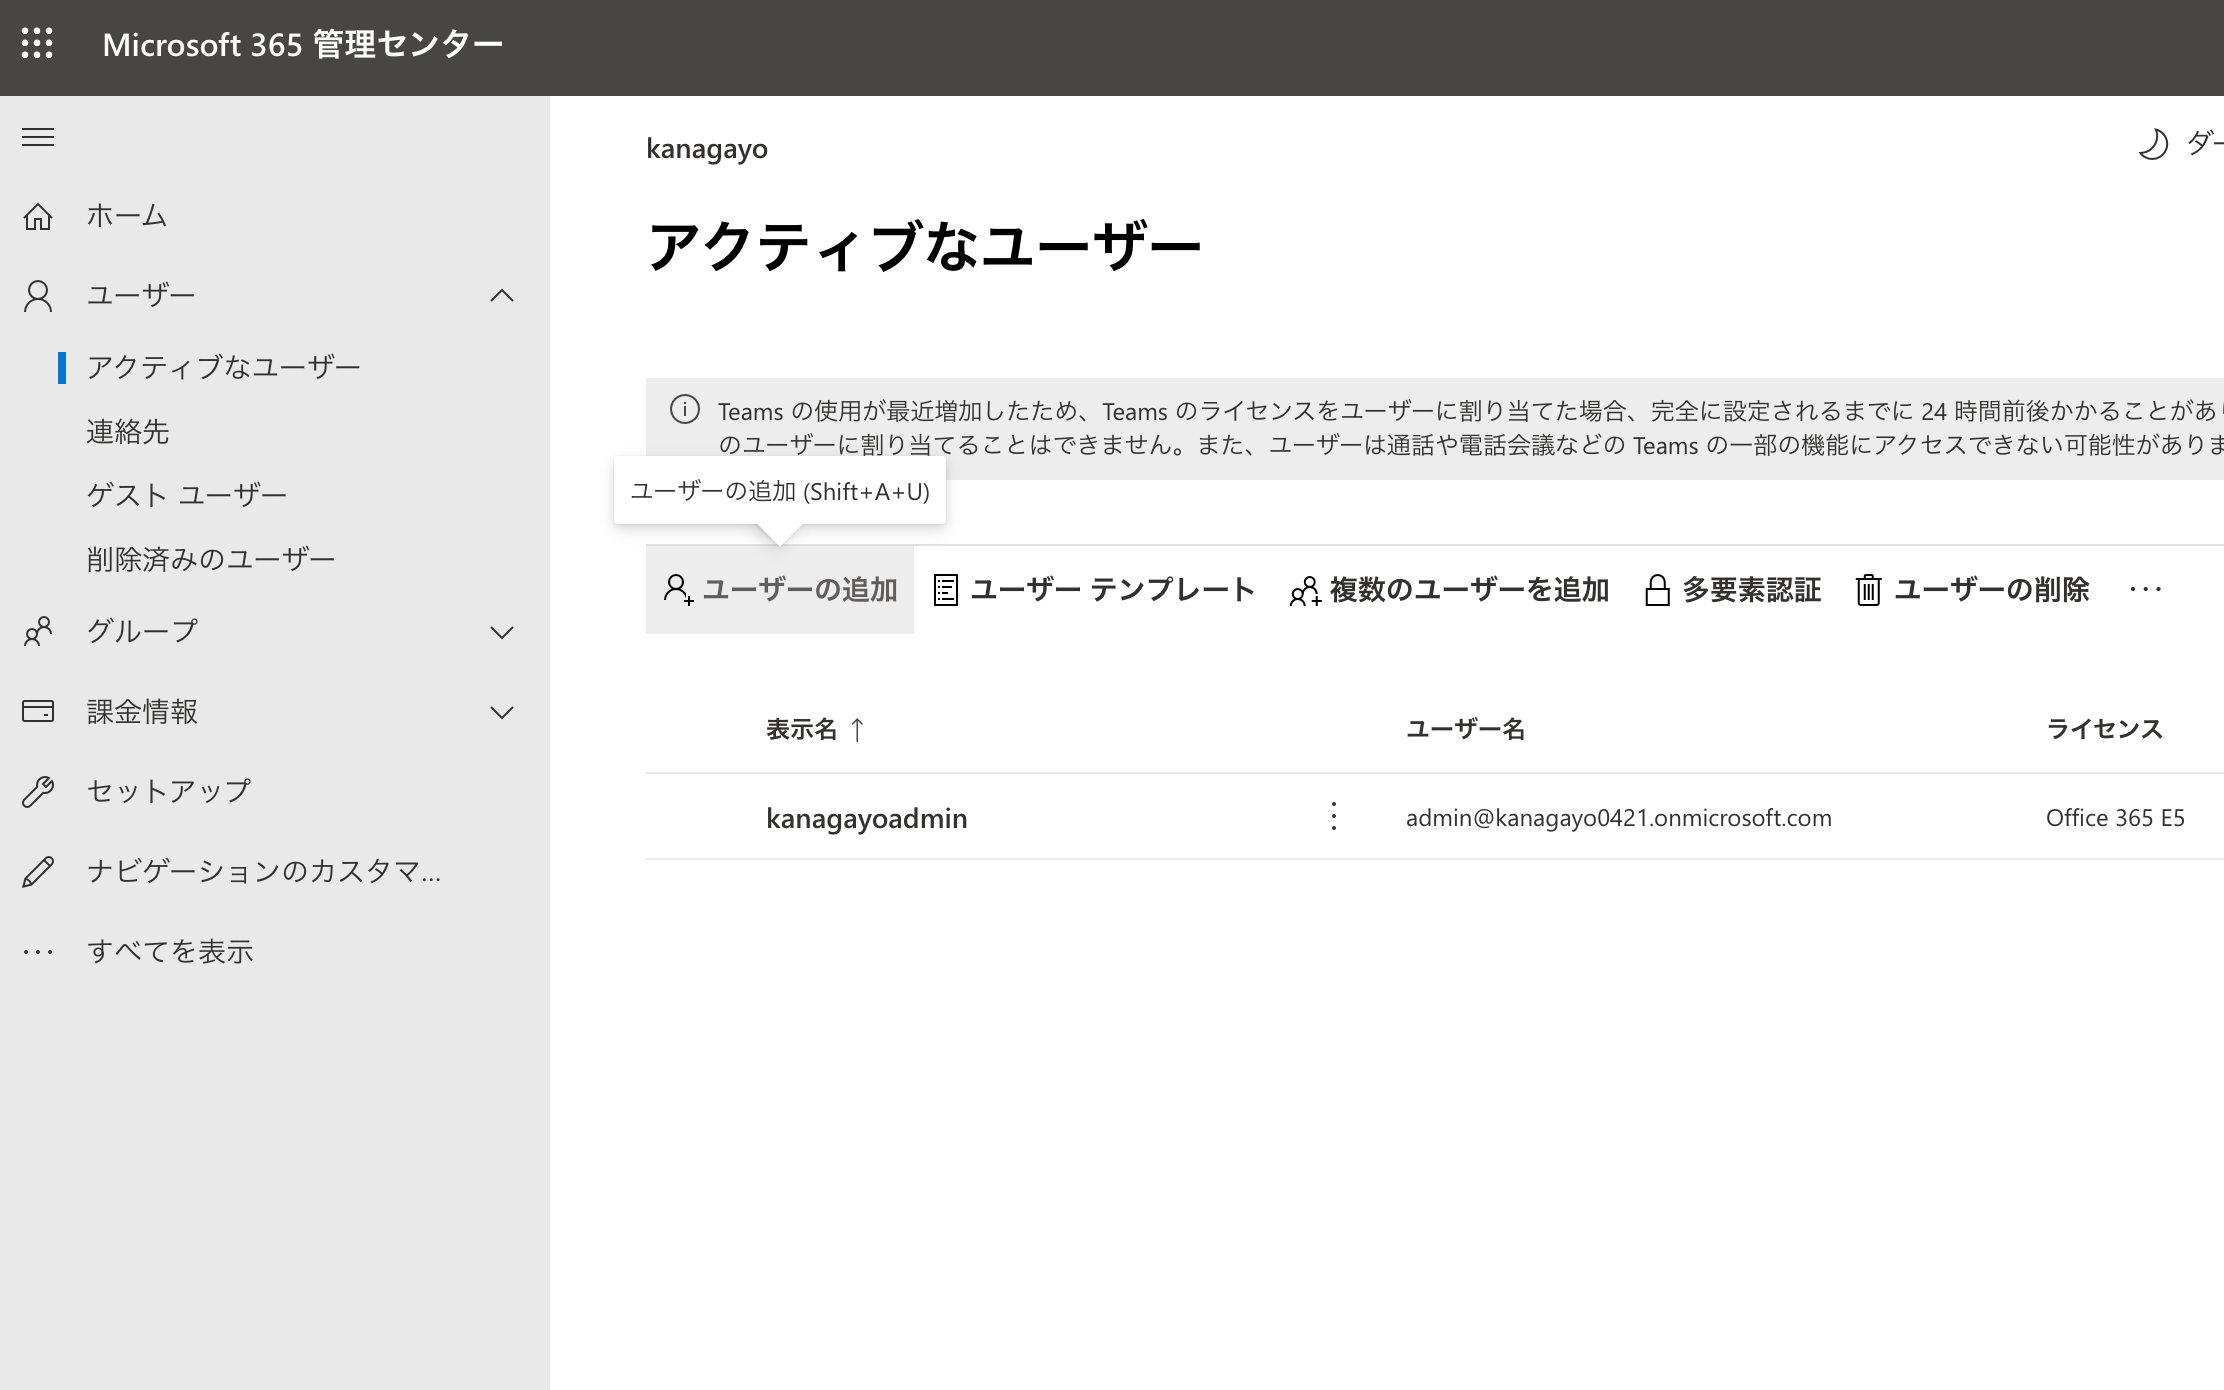Open 連絡先 in sidebar
The width and height of the screenshot is (2224, 1390).
[128, 431]
